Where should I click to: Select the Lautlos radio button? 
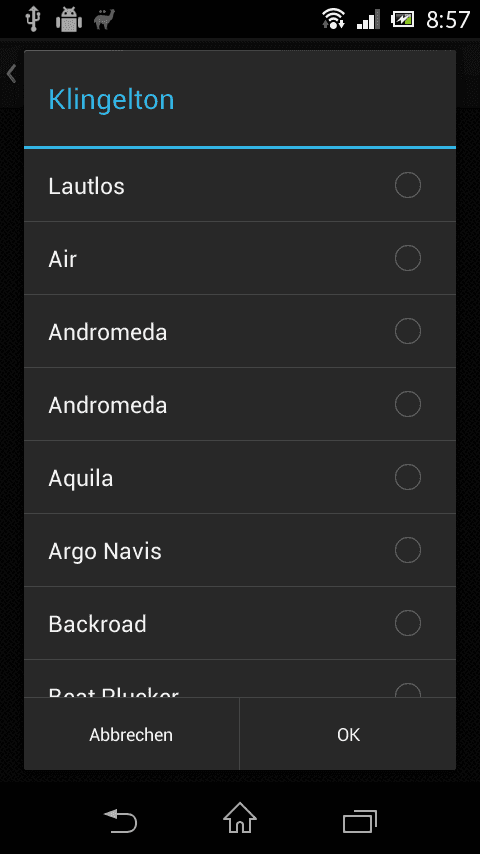click(x=408, y=185)
